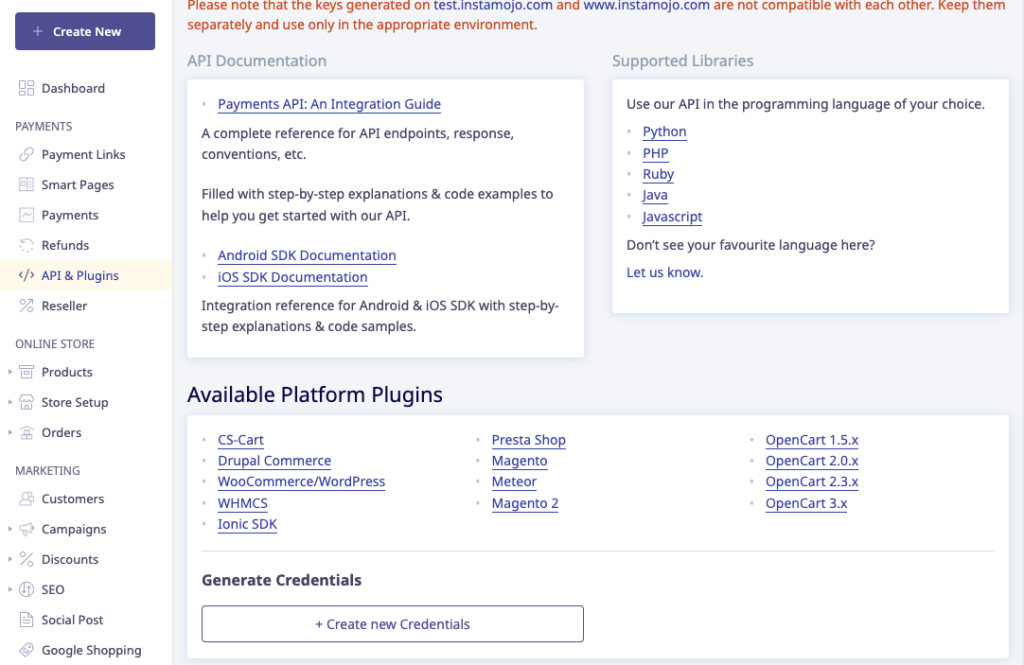
Task: Click the Payment Links chain icon
Action: pos(26,155)
